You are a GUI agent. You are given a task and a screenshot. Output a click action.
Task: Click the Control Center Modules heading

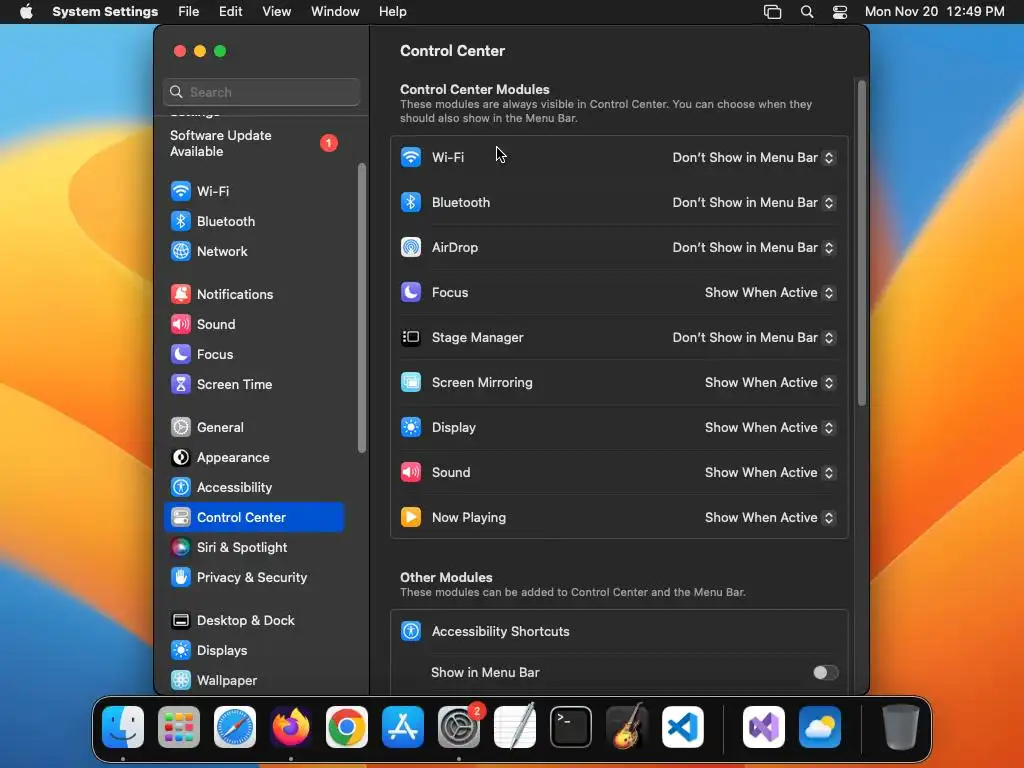pyautogui.click(x=474, y=89)
